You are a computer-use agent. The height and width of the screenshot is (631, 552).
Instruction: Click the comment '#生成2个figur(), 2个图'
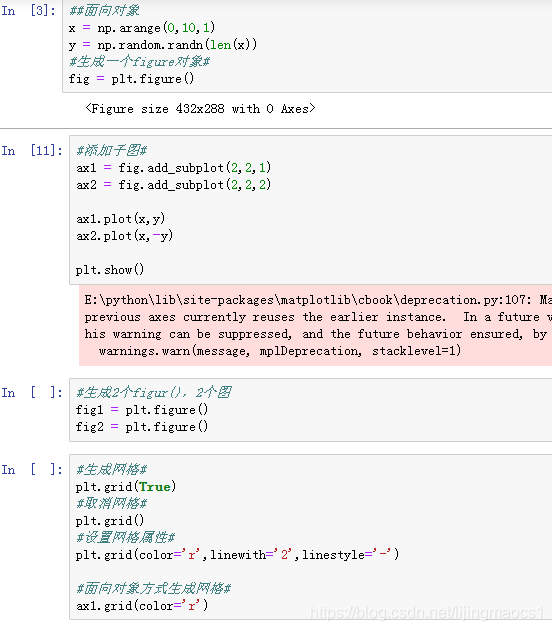coord(154,392)
